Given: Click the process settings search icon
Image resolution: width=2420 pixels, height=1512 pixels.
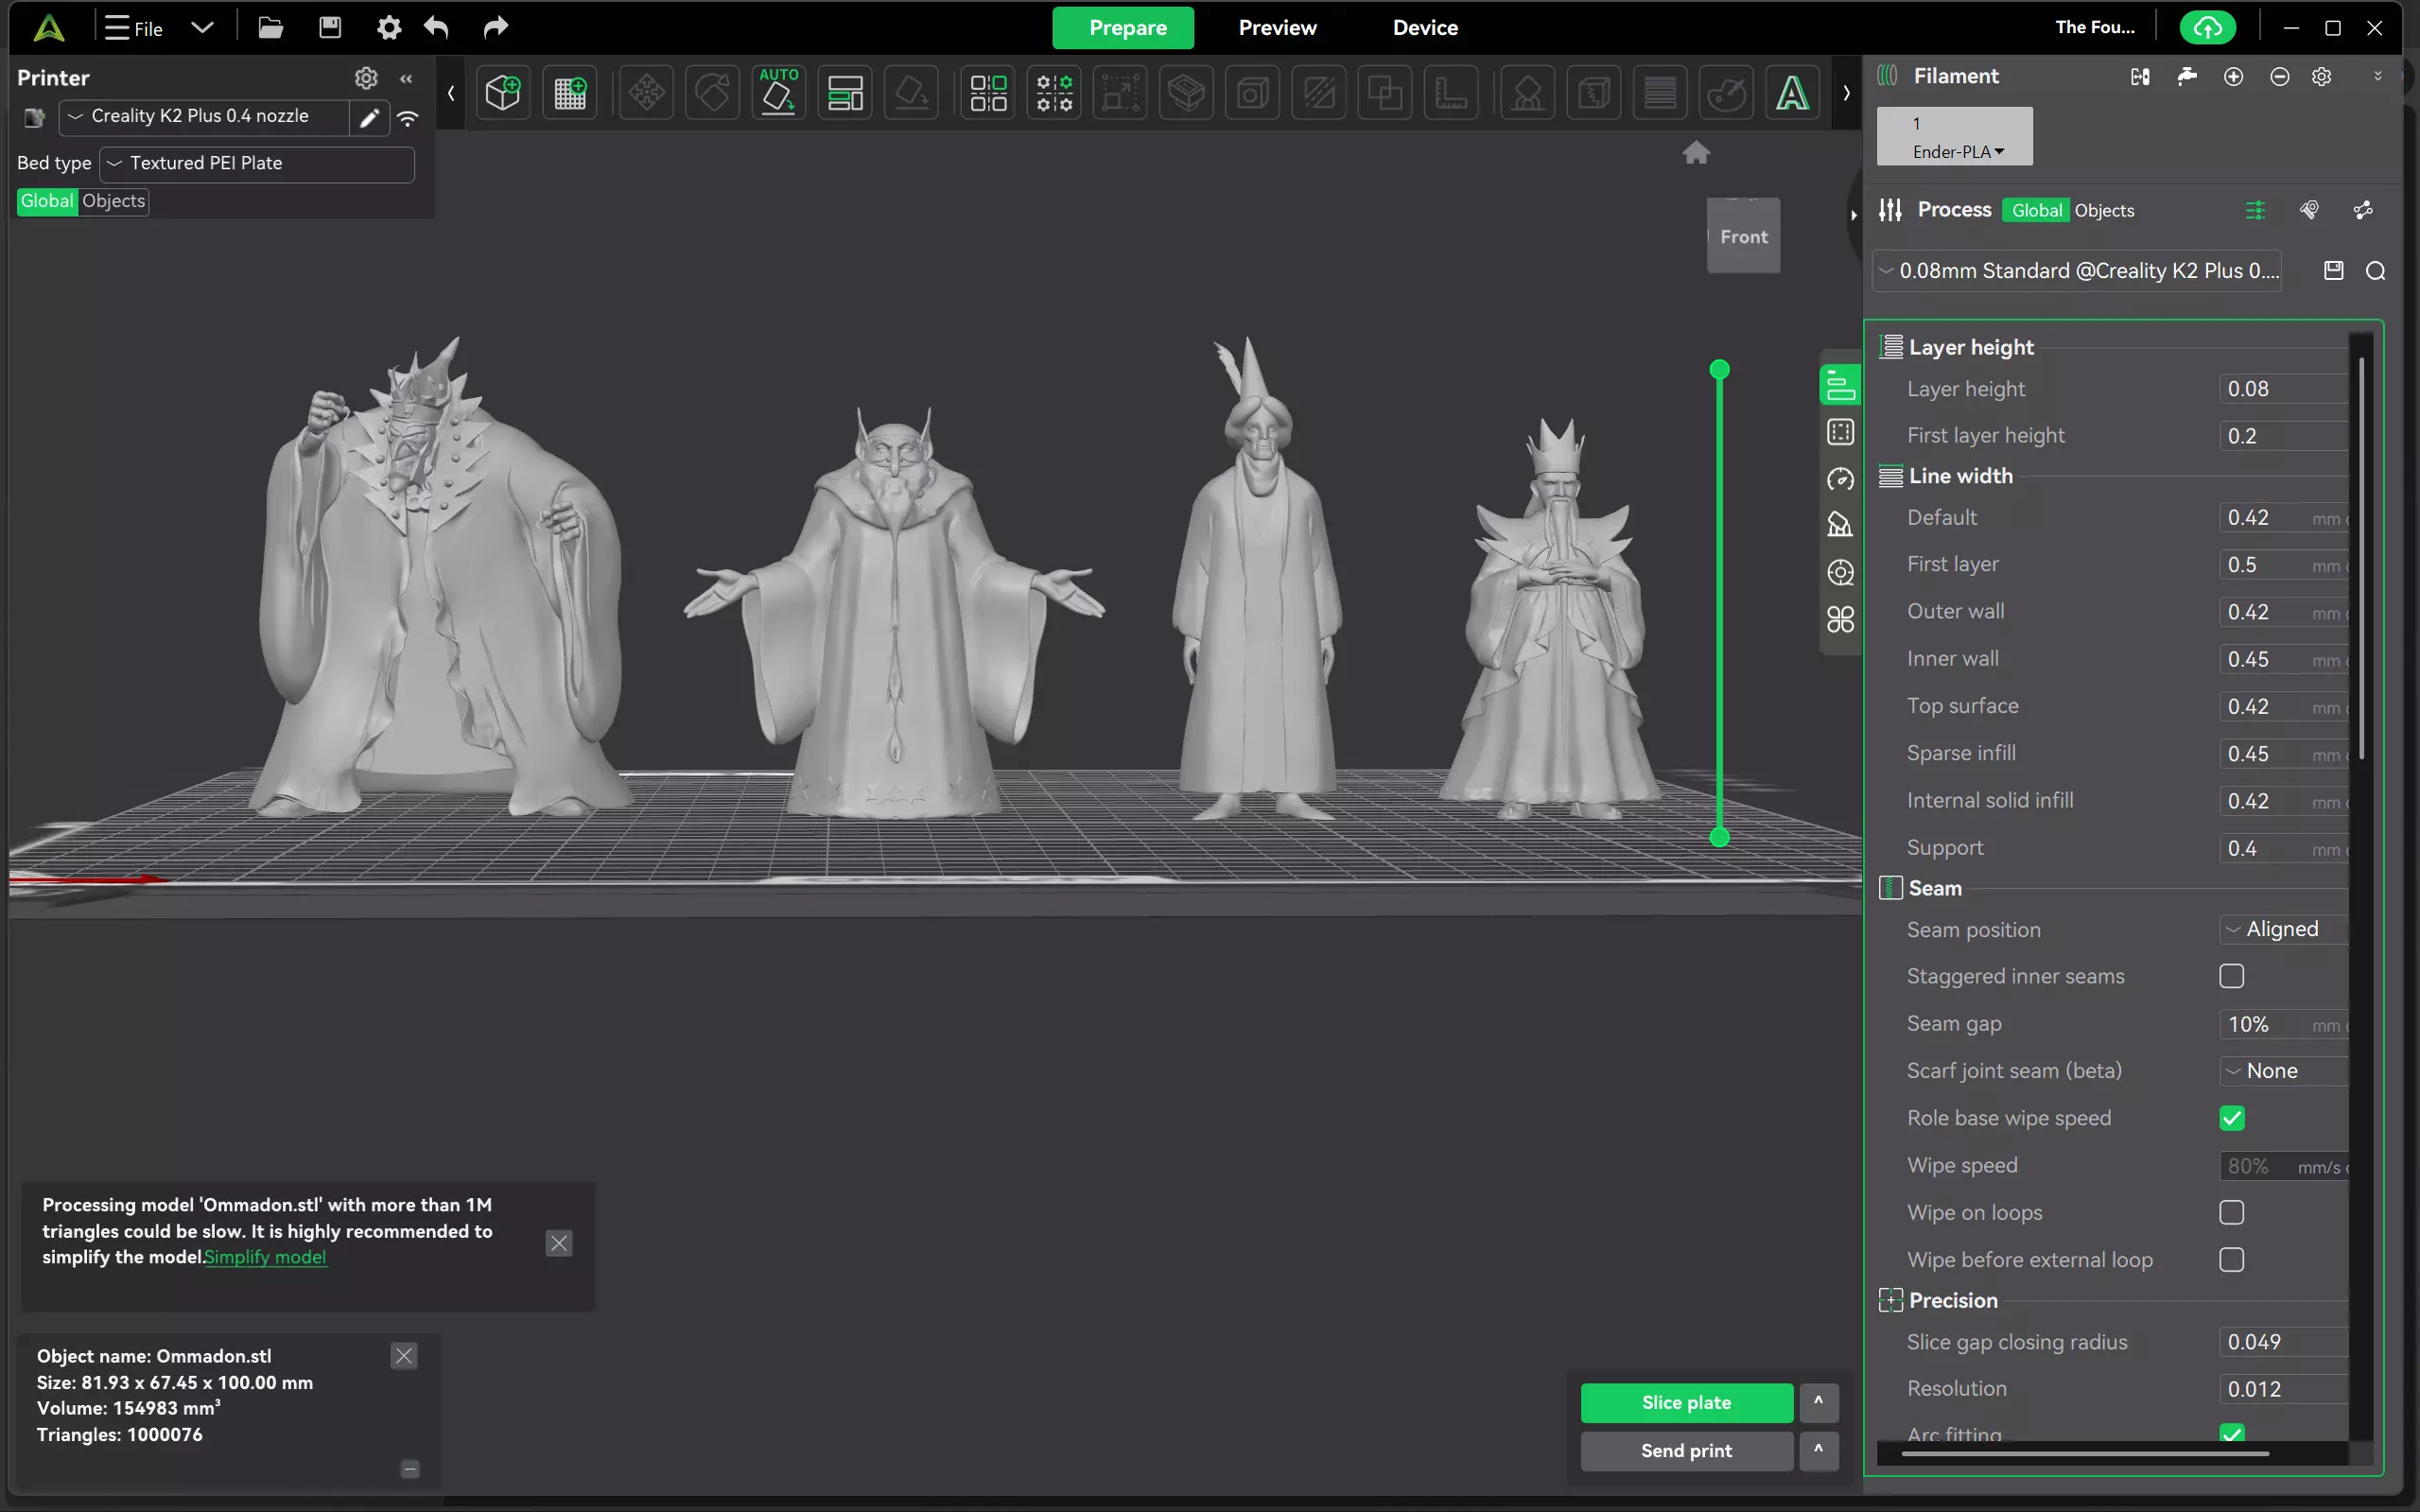Looking at the screenshot, I should (x=2376, y=271).
